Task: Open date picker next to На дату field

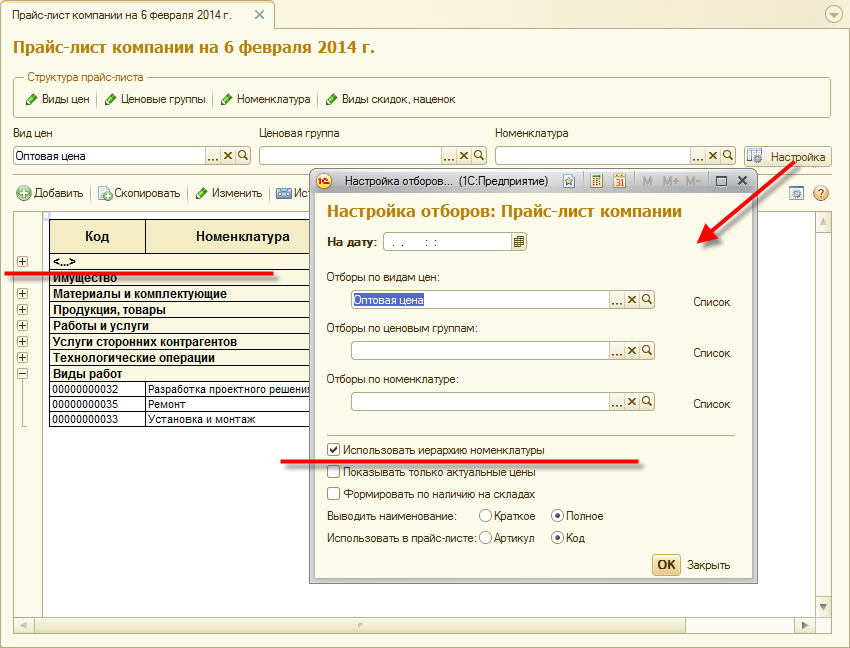Action: click(x=519, y=241)
